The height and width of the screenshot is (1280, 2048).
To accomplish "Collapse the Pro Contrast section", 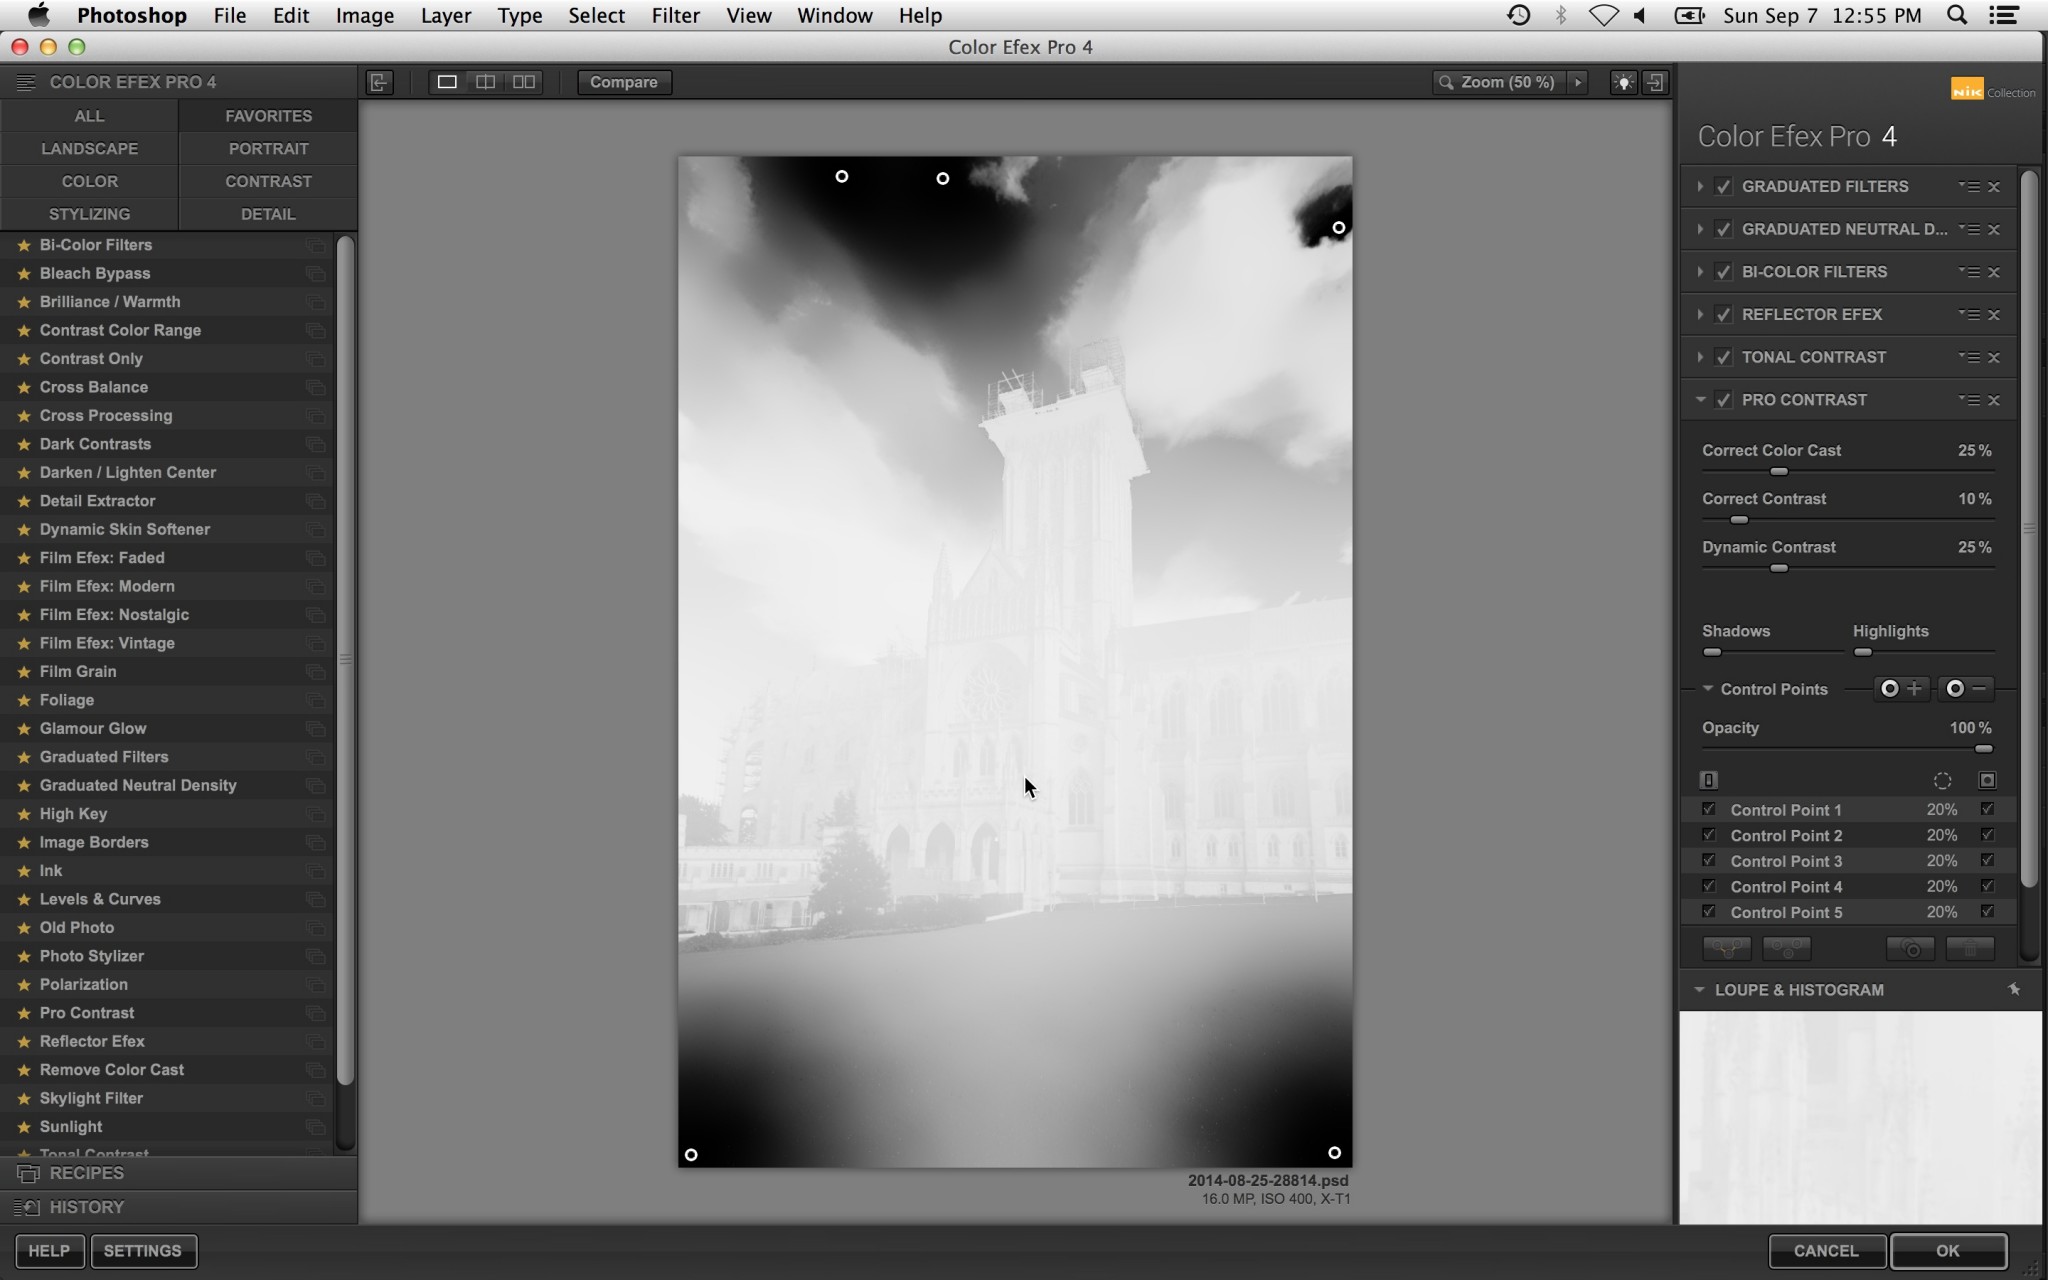I will tap(1700, 400).
